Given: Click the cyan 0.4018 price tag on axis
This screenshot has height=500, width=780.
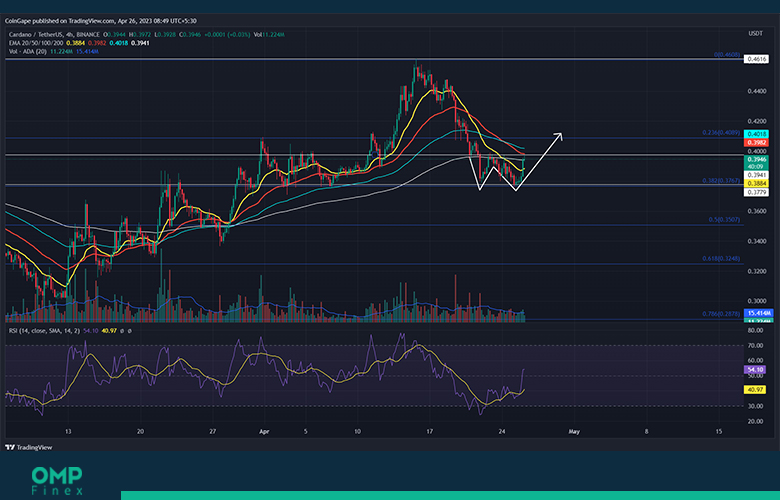Looking at the screenshot, I should 756,134.
